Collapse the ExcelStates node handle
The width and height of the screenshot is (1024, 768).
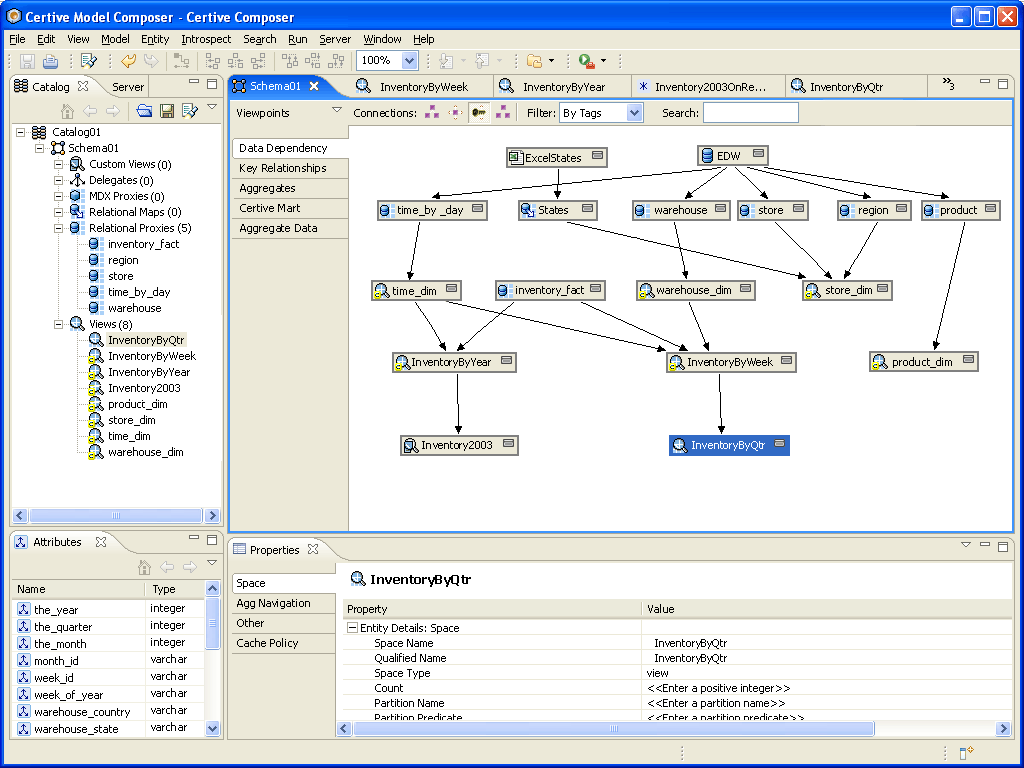click(598, 155)
